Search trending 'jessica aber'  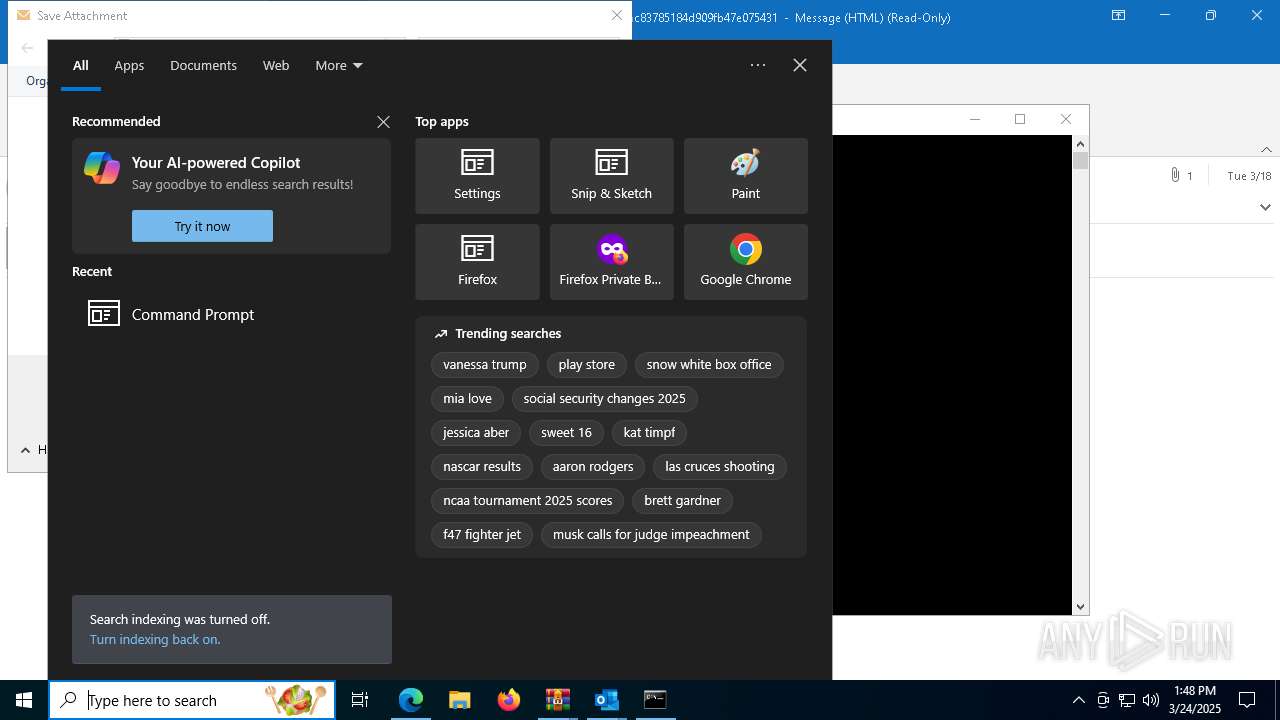click(x=476, y=433)
